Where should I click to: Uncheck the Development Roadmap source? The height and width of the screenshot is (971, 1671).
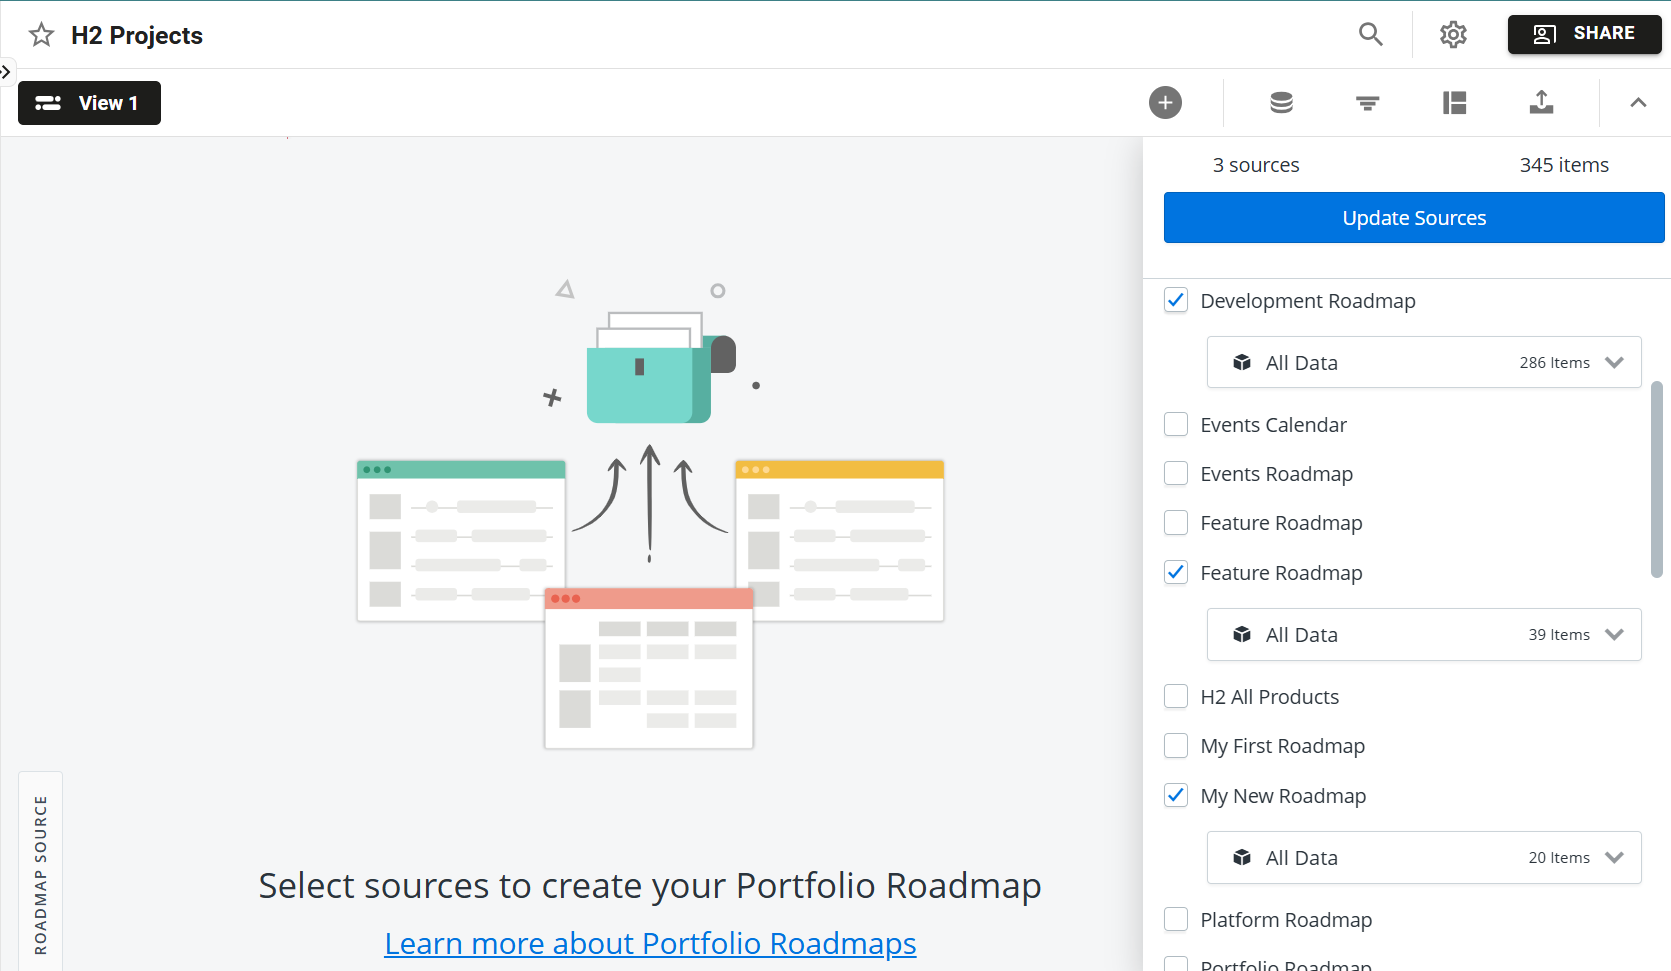tap(1175, 299)
